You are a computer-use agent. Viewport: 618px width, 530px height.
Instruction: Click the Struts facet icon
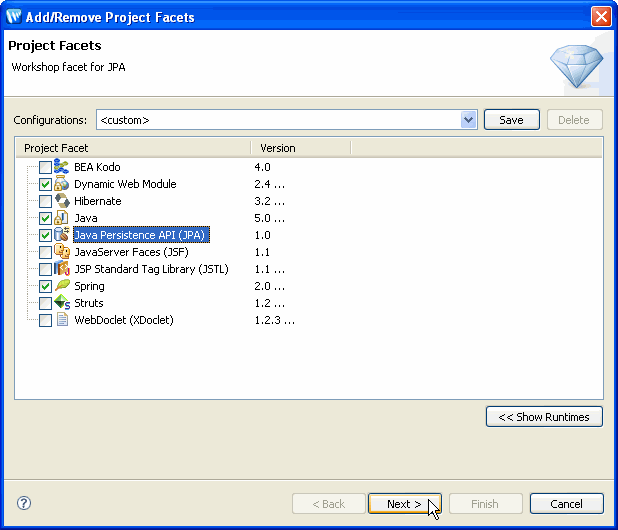click(x=61, y=303)
